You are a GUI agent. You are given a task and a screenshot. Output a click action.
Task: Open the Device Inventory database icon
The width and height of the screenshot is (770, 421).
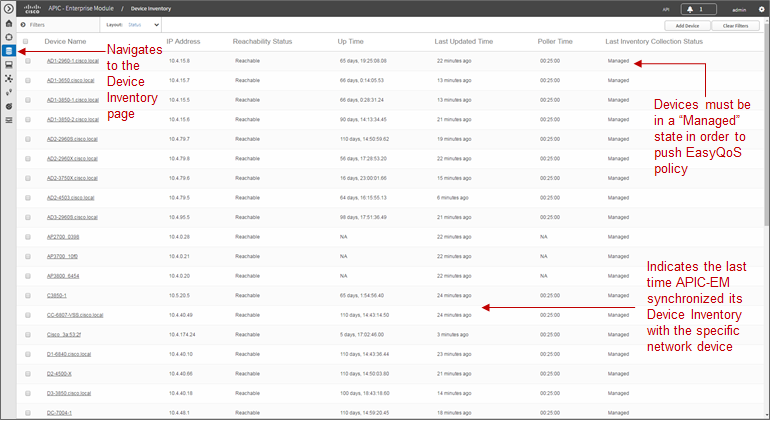coord(8,51)
